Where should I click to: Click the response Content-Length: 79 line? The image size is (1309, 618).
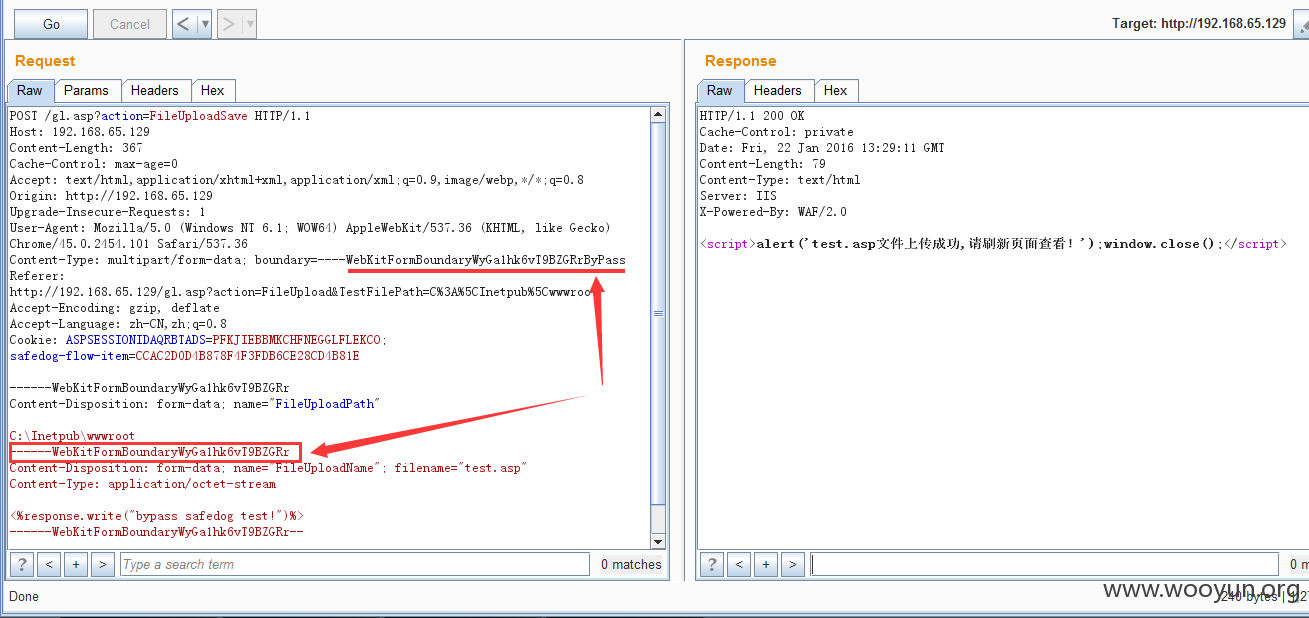[762, 164]
